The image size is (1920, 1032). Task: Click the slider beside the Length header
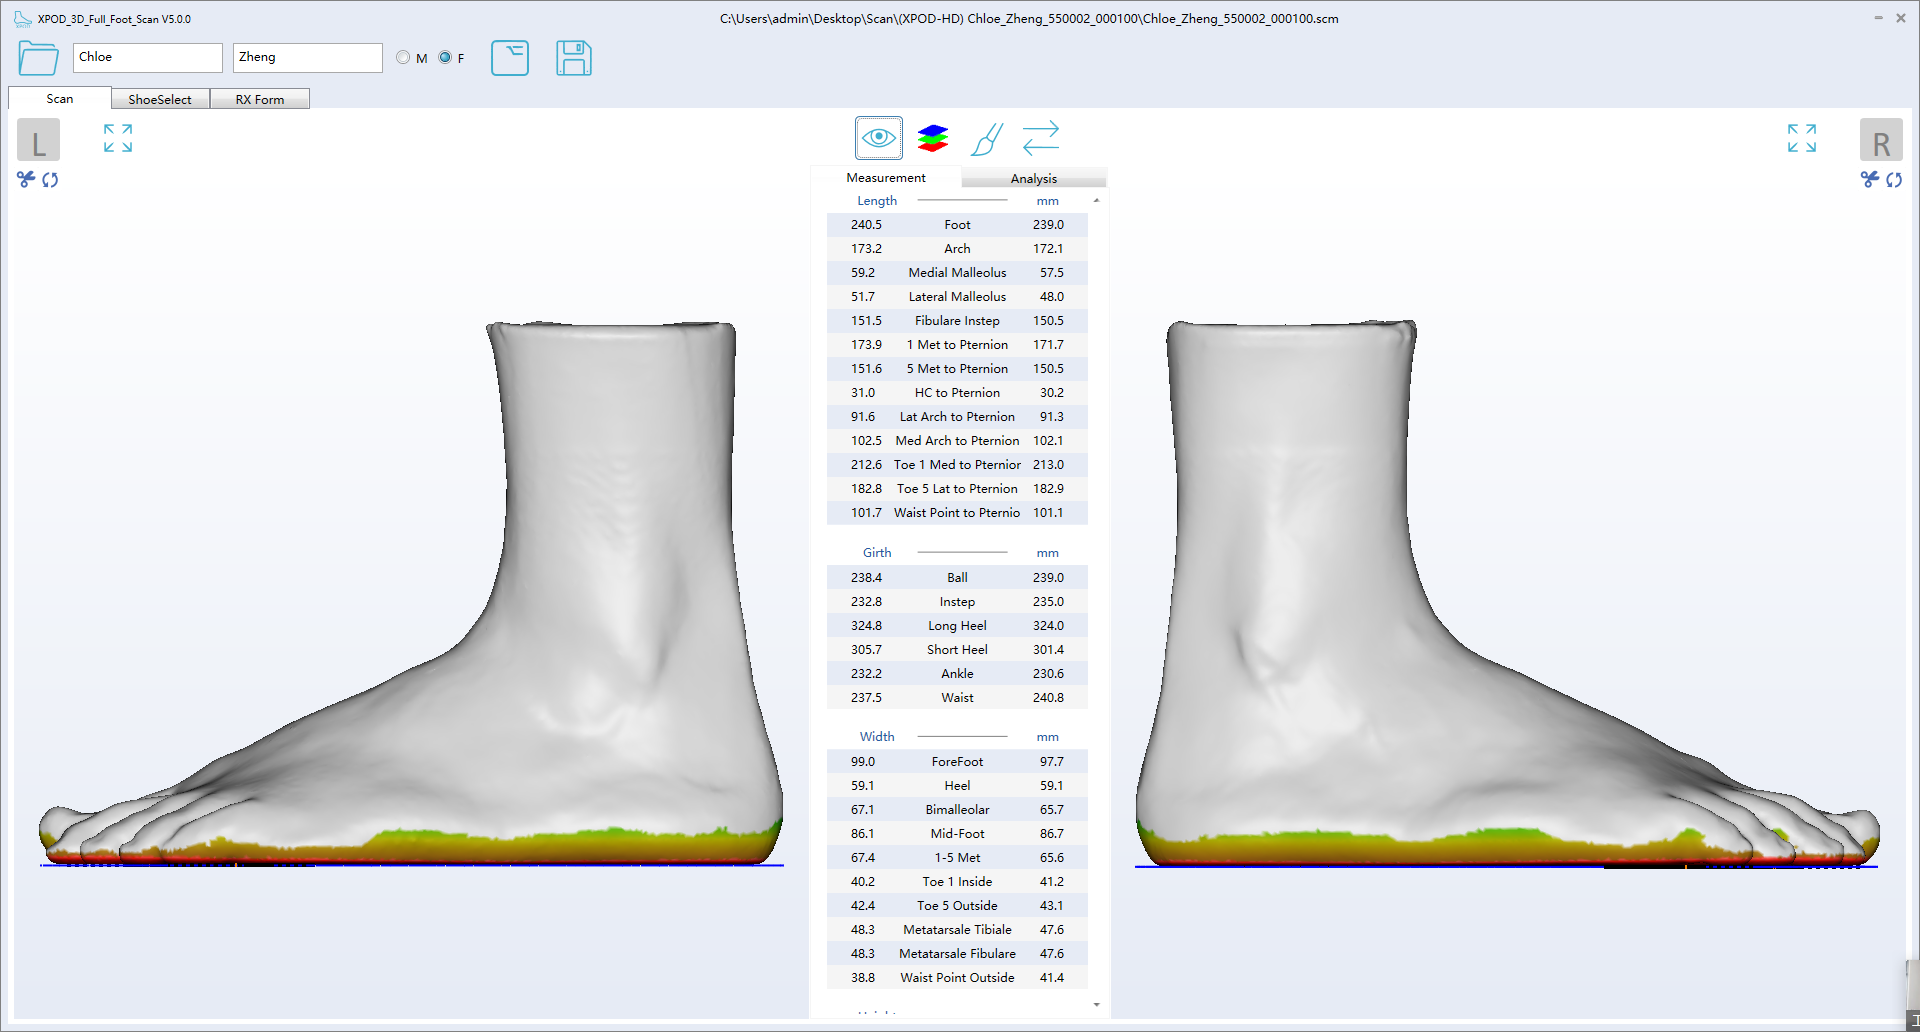(x=962, y=200)
